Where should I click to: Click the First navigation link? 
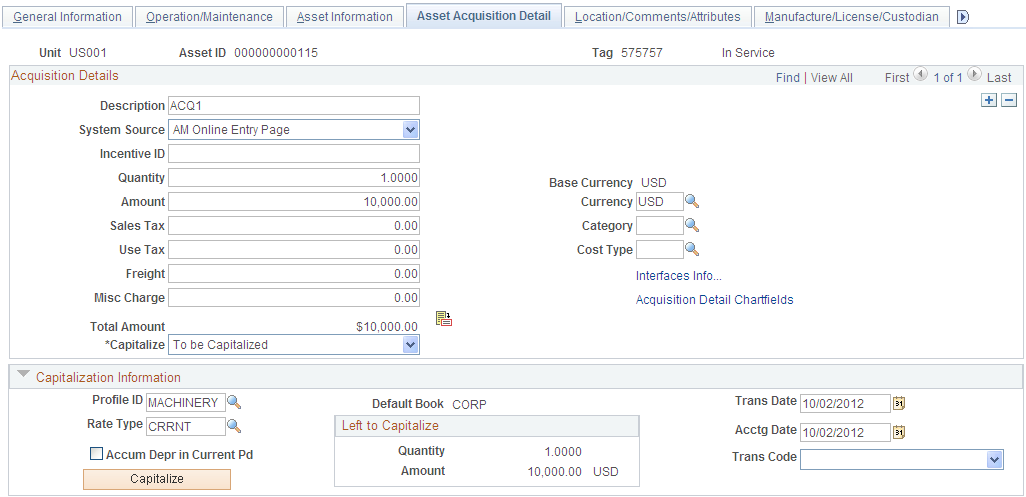tap(897, 77)
